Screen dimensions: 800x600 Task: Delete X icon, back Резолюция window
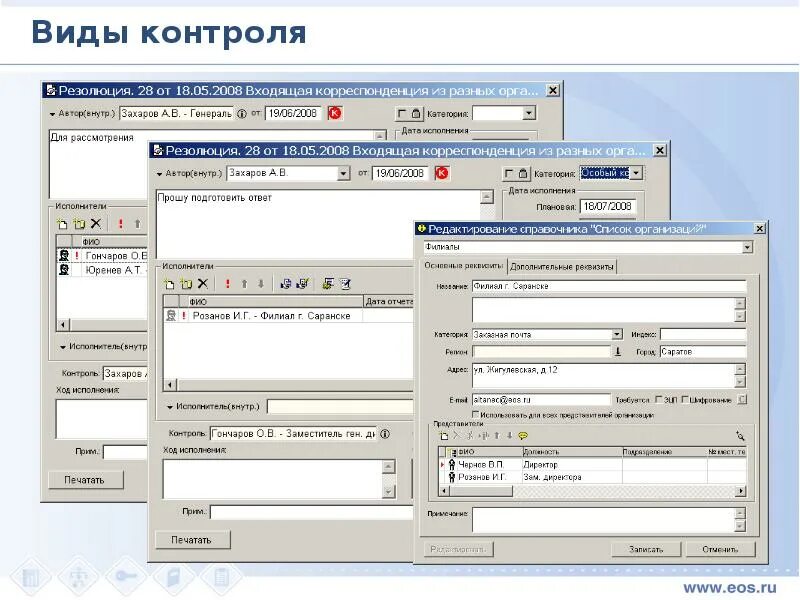96,223
